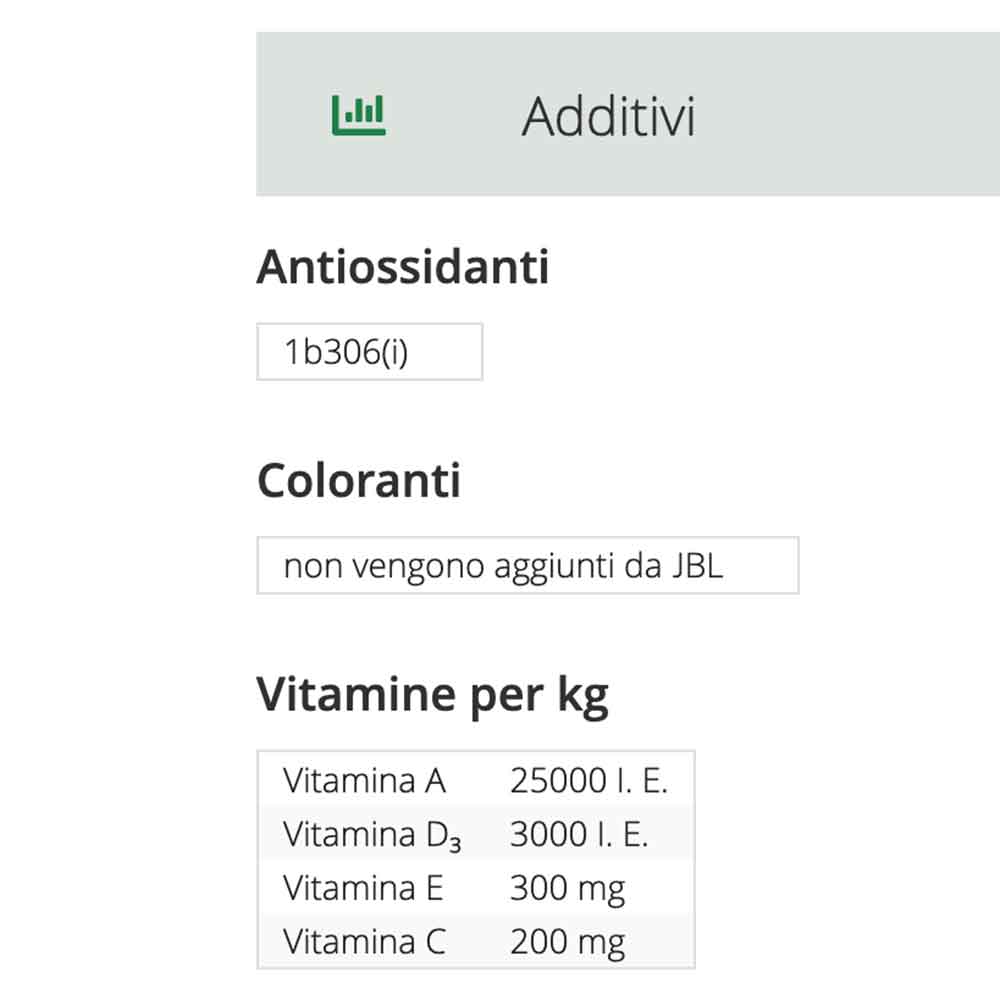Select the Vitamina A row label
Image resolution: width=1000 pixels, height=1000 pixels.
point(365,781)
